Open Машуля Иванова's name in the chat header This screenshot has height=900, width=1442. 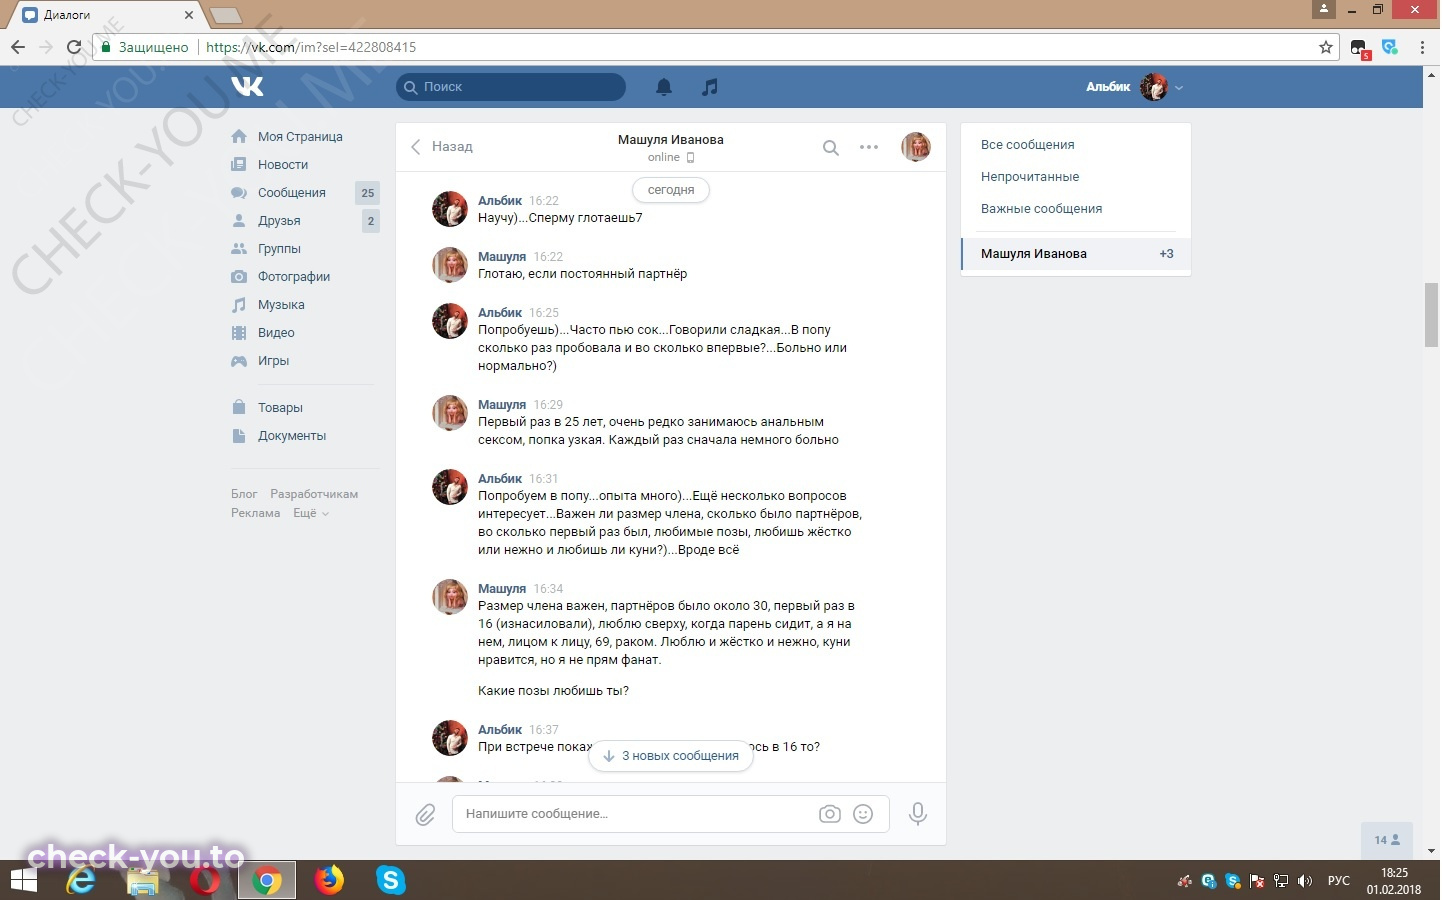pos(670,140)
